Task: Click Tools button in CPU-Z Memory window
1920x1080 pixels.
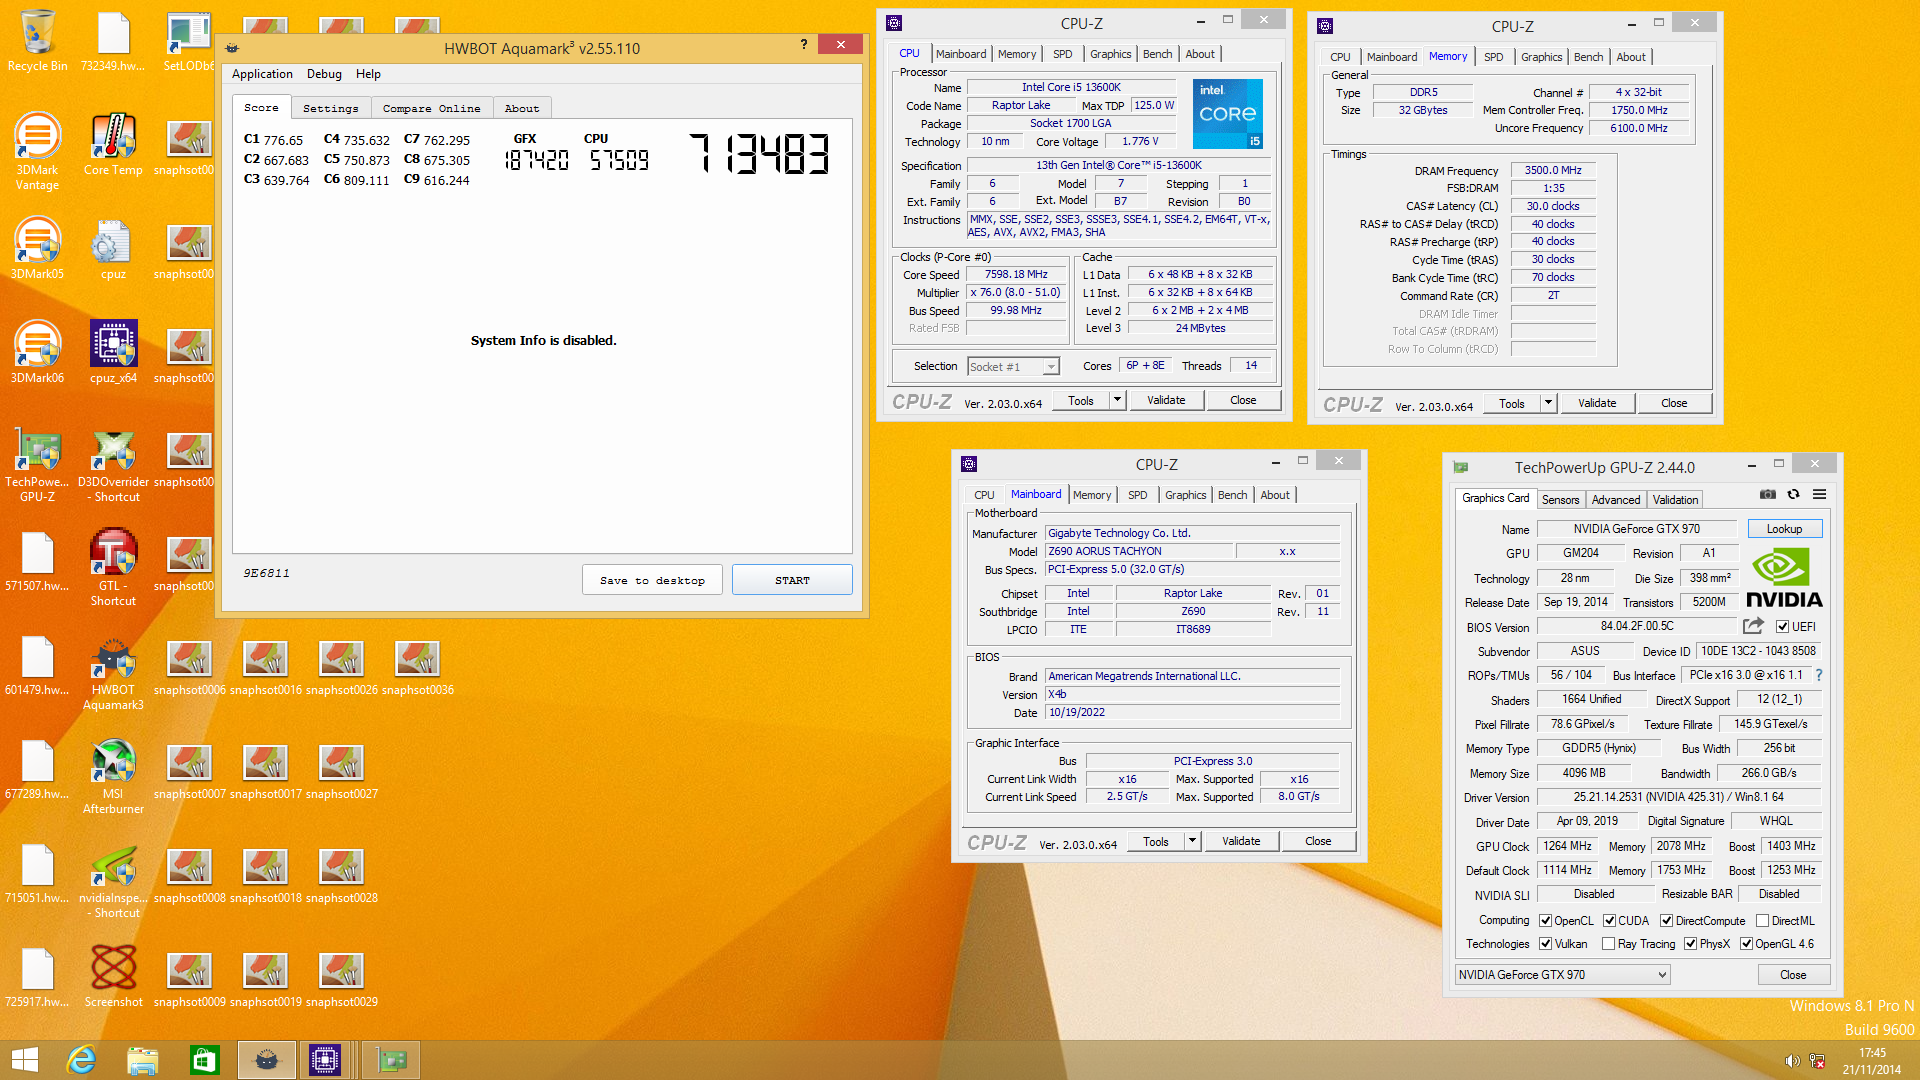Action: tap(1511, 403)
